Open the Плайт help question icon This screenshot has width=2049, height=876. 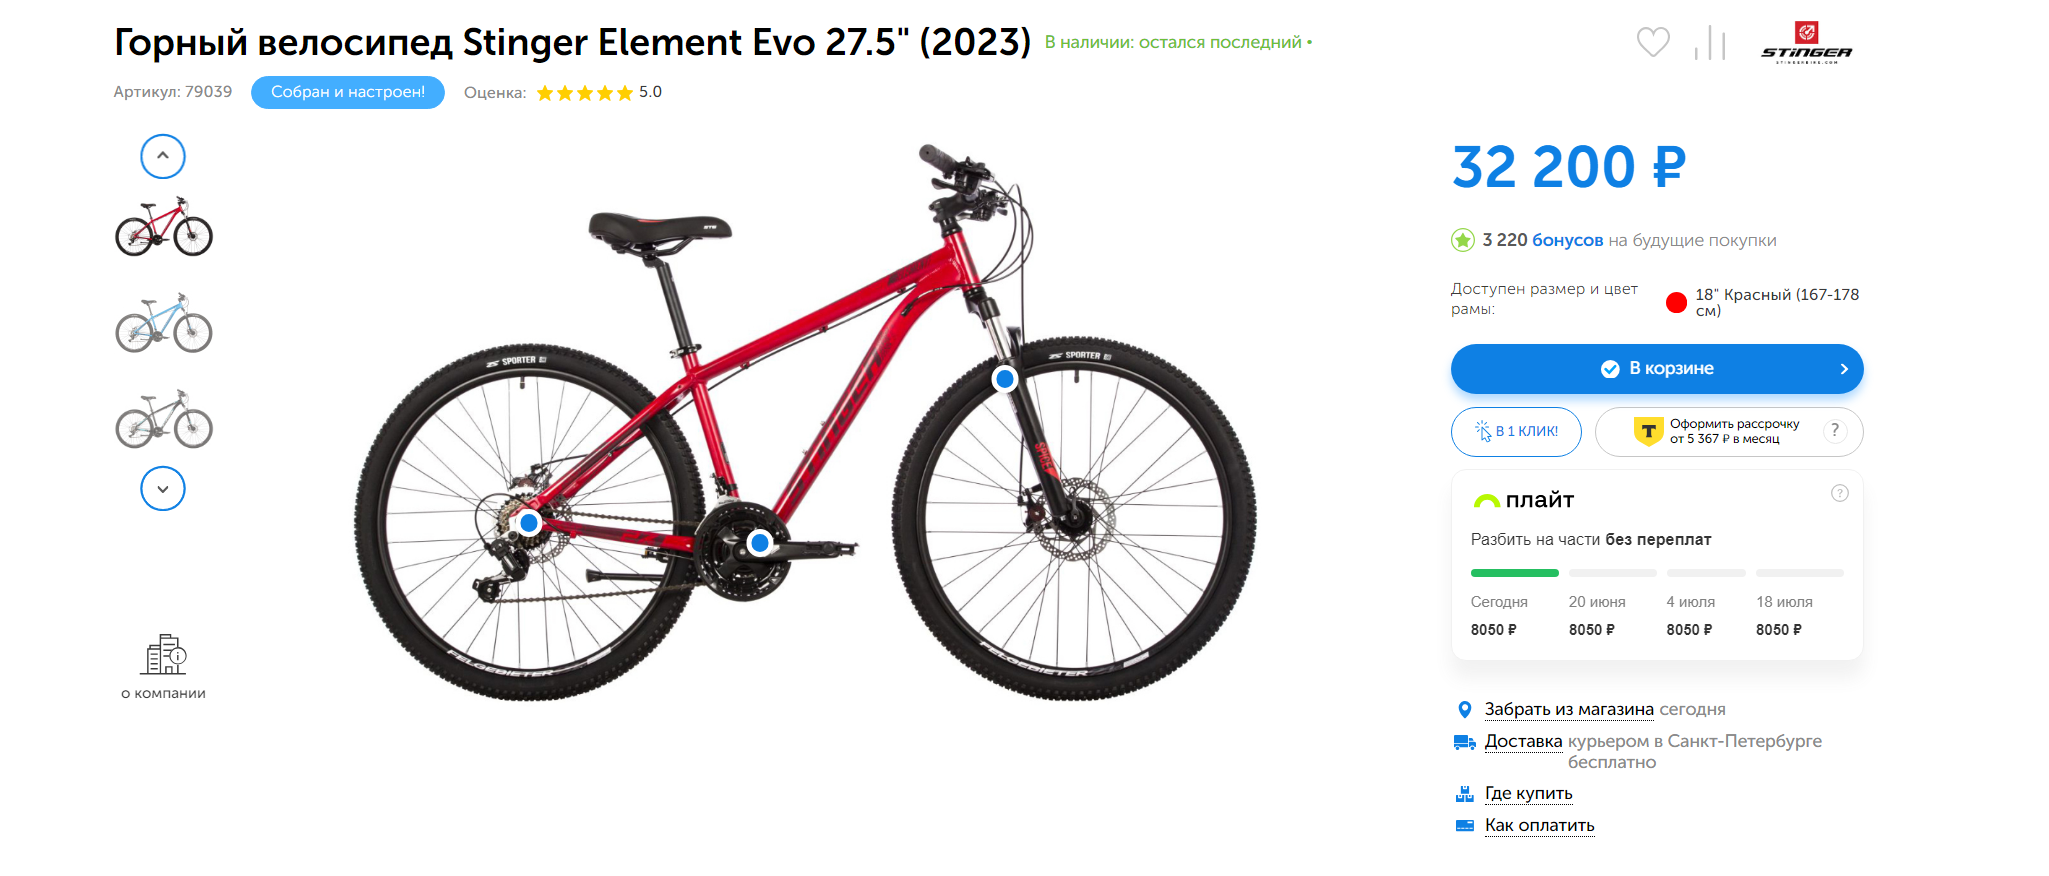[x=1840, y=493]
